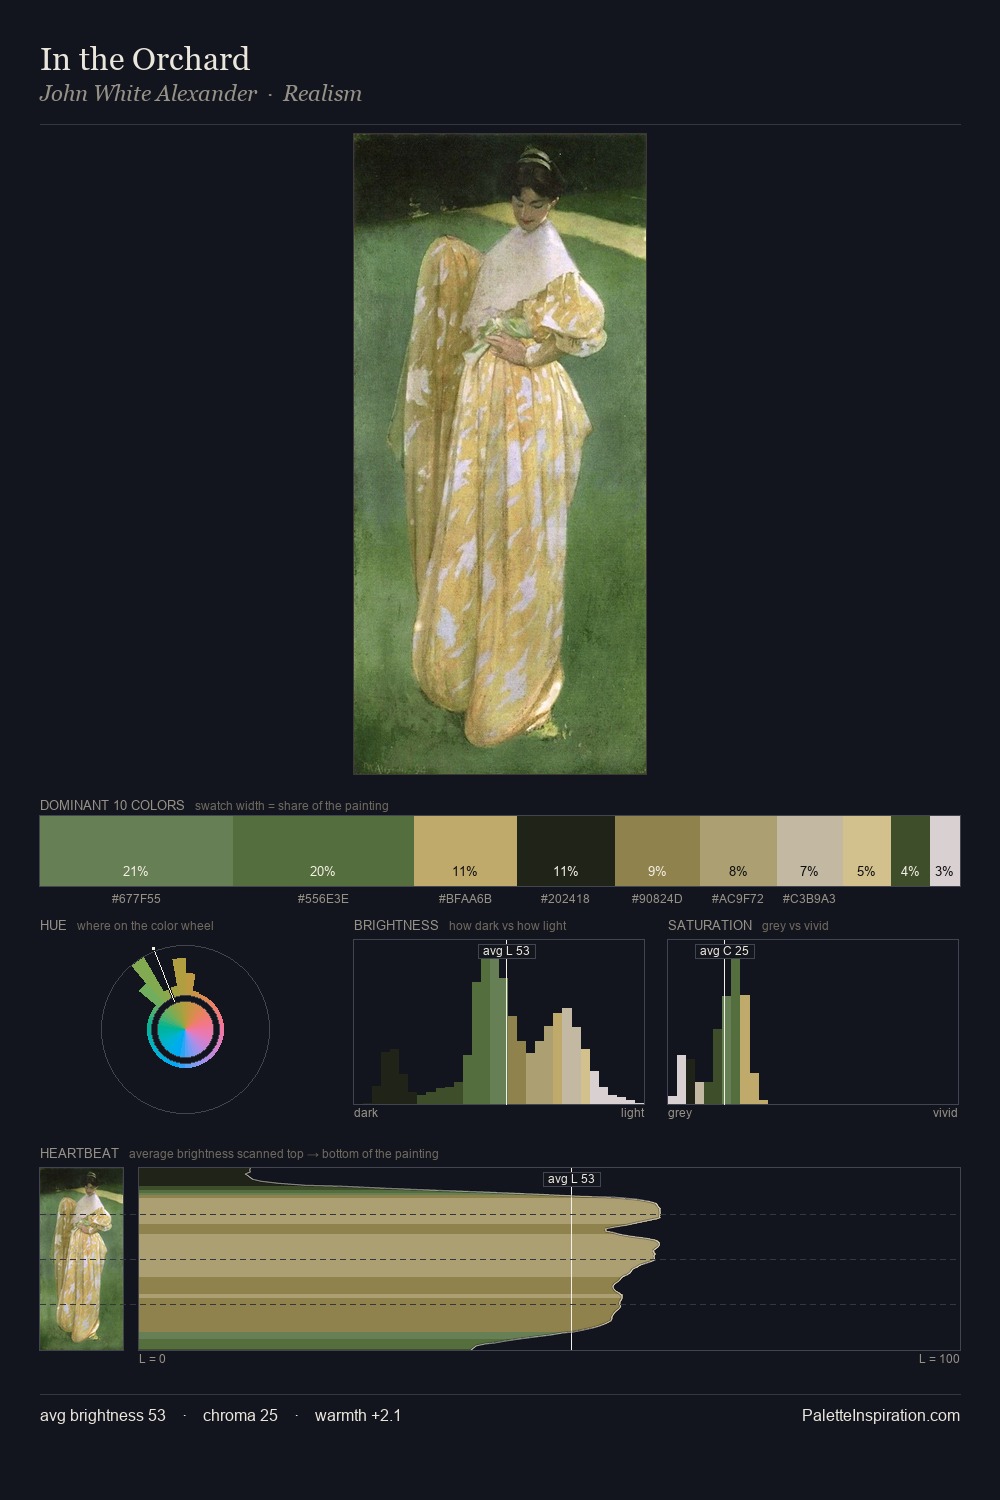1000x1500 pixels.
Task: Click the 'DOMINANT 10 COLORS' heading
Action: 112,805
